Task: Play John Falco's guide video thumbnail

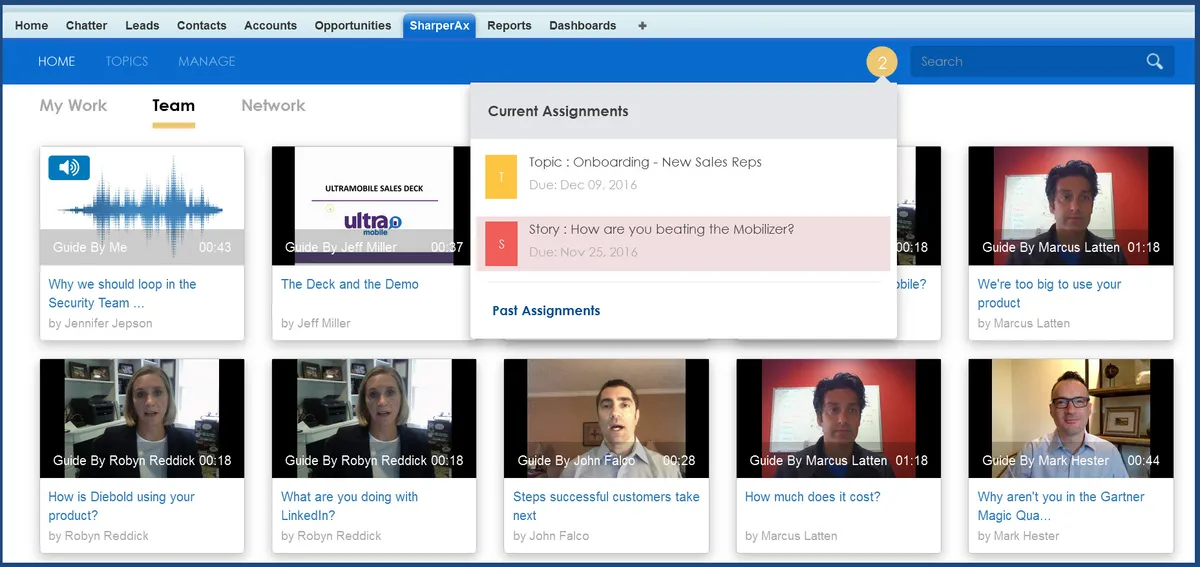Action: [x=606, y=419]
